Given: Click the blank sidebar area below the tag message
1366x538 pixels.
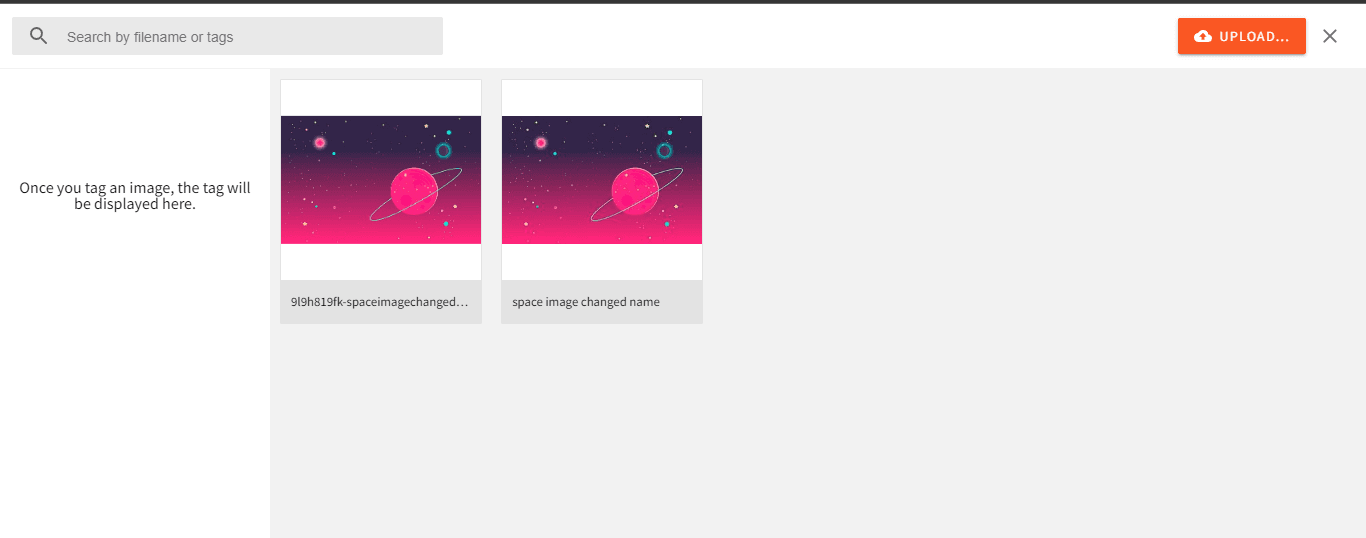Looking at the screenshot, I should point(135,400).
